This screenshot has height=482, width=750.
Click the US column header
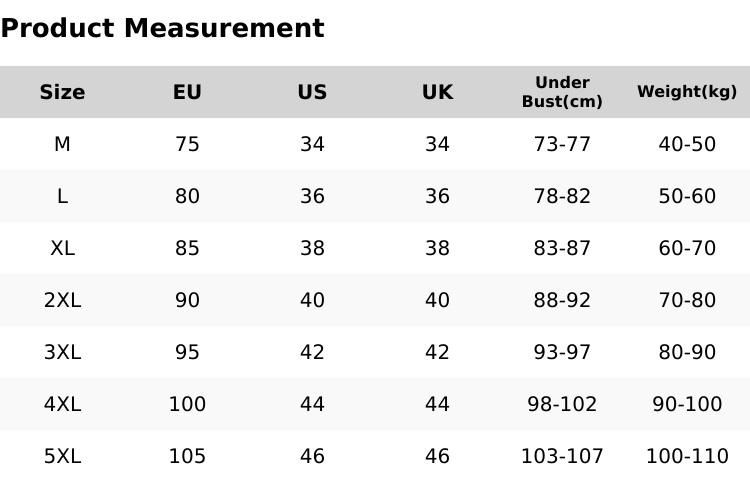(312, 92)
